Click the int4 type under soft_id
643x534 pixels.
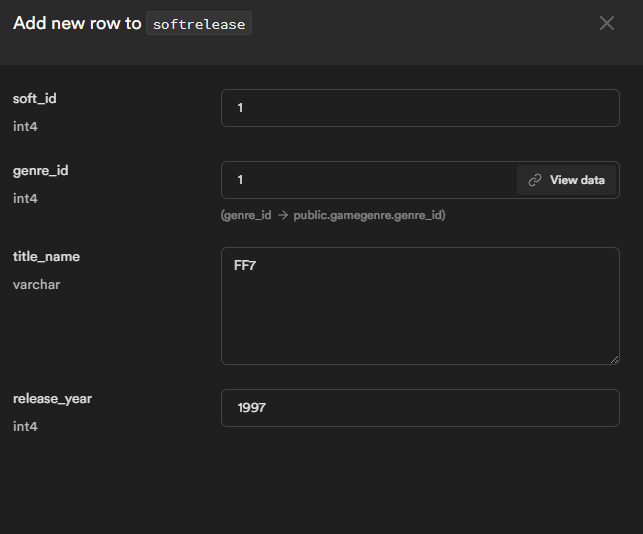(x=25, y=127)
